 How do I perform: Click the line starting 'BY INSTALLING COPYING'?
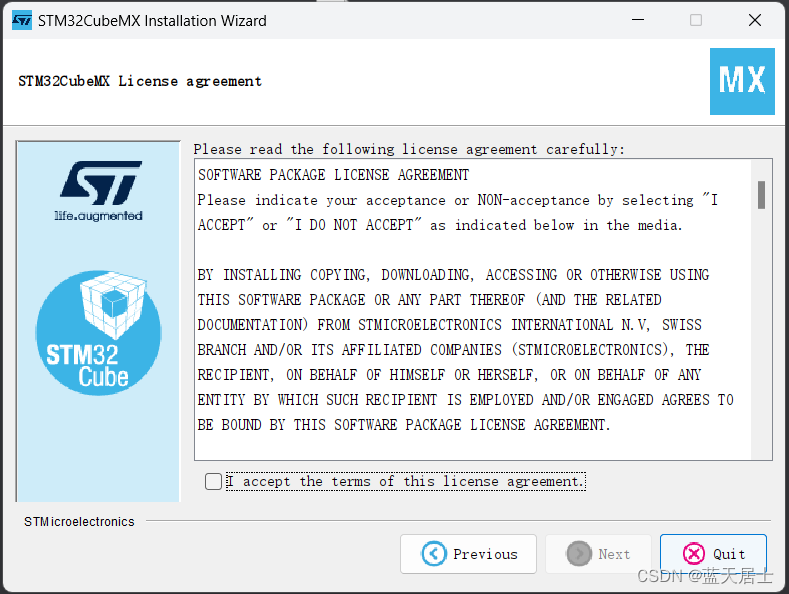tap(453, 275)
